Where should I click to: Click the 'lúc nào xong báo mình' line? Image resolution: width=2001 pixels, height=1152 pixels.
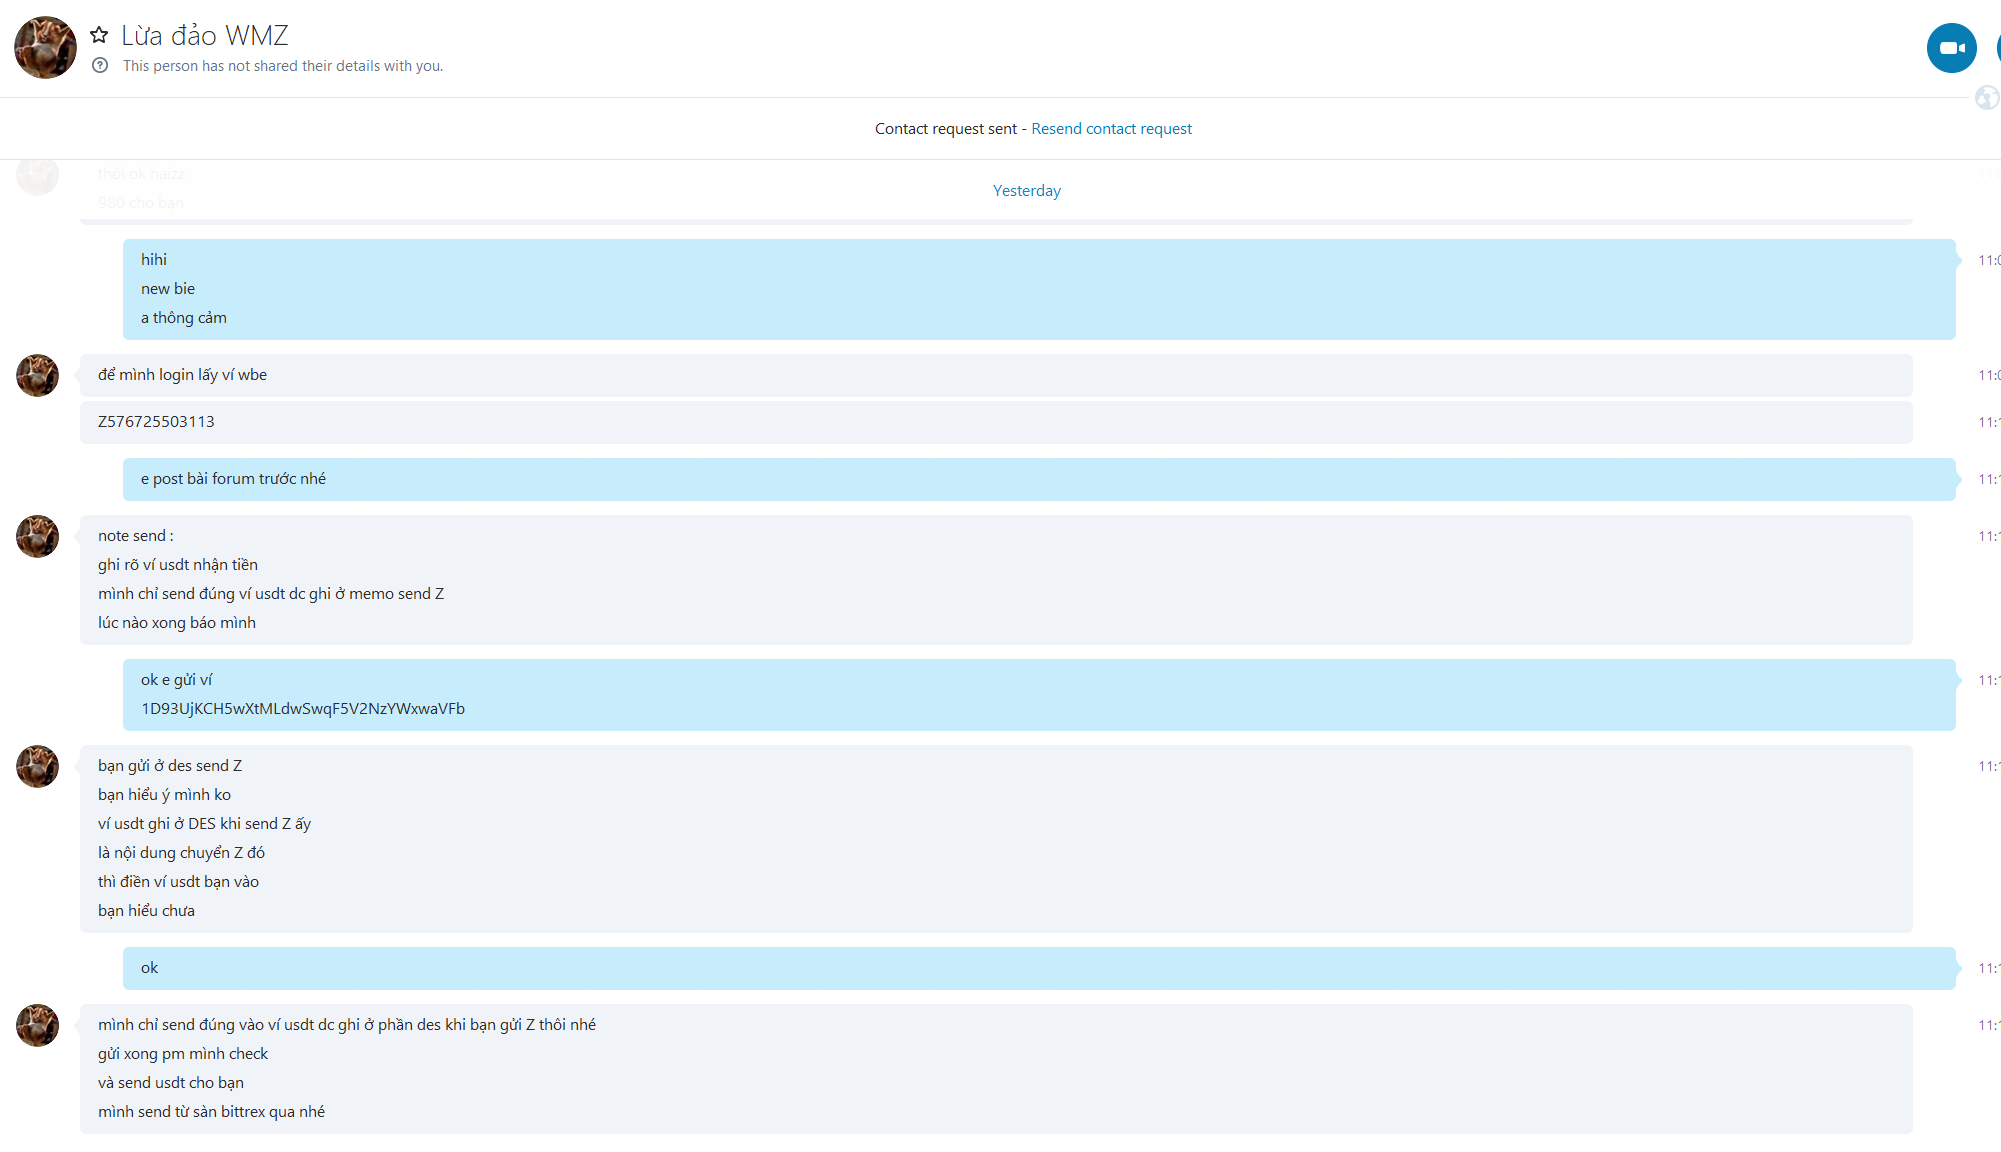[x=177, y=623]
